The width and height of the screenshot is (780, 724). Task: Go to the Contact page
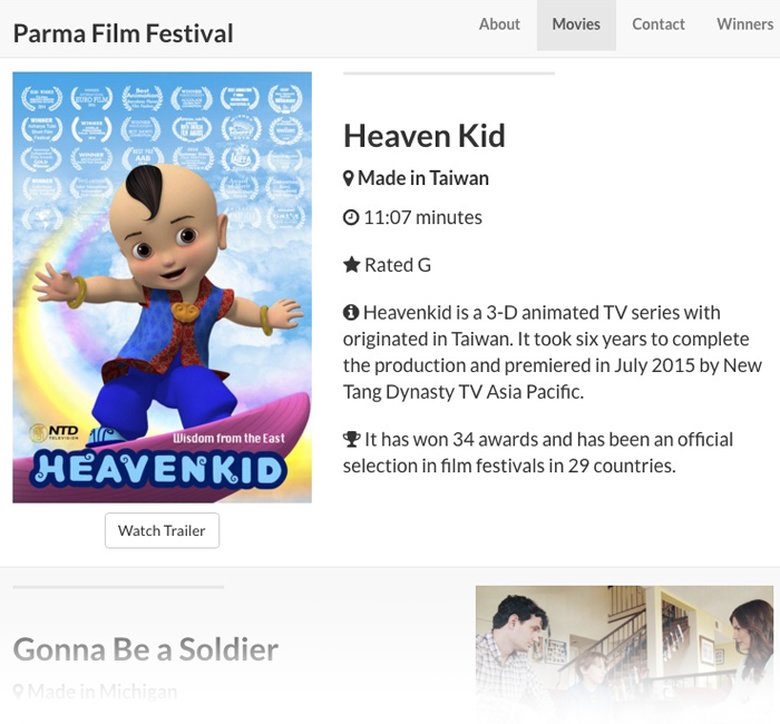pos(658,24)
